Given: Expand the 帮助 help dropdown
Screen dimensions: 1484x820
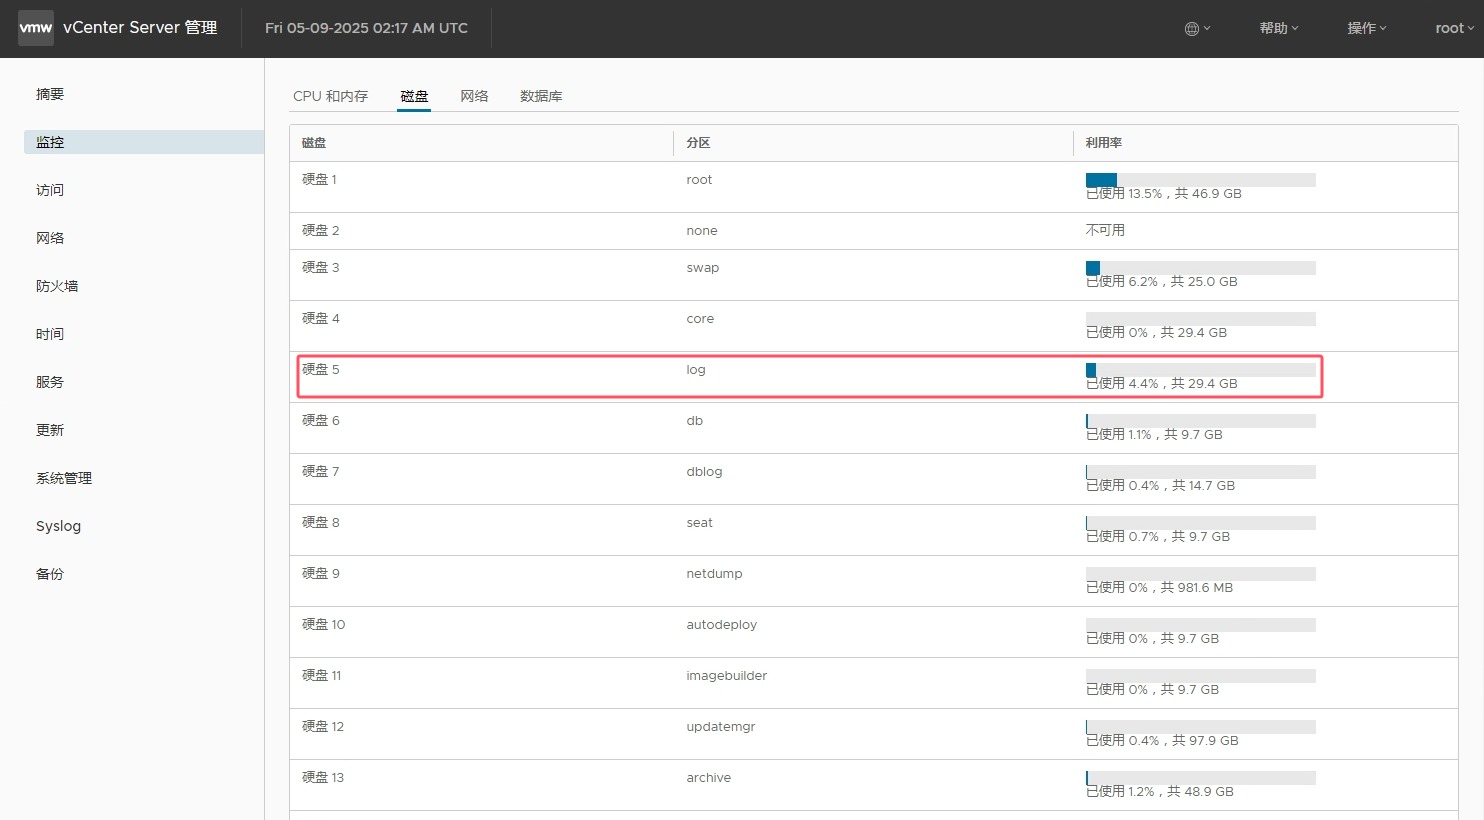Looking at the screenshot, I should tap(1278, 28).
